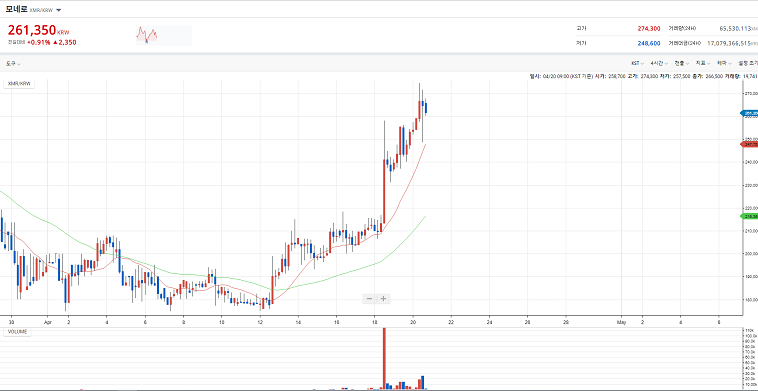The height and width of the screenshot is (391, 758).
Task: Click the +0.91% change value
Action: click(38, 43)
